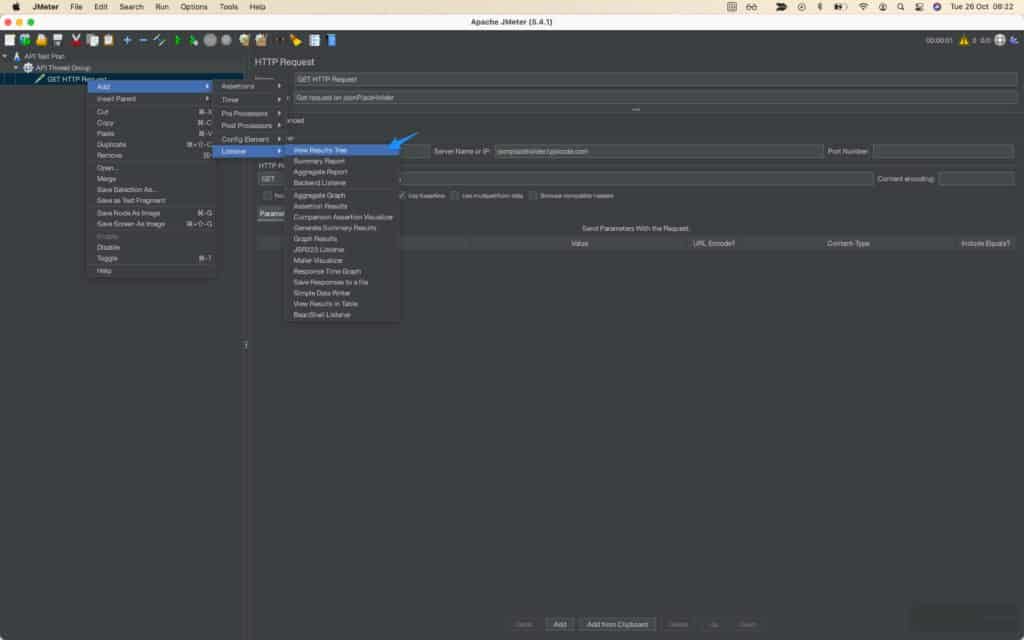Viewport: 1024px width, 640px height.
Task: Click the New test plan toolbar icon
Action: point(10,40)
